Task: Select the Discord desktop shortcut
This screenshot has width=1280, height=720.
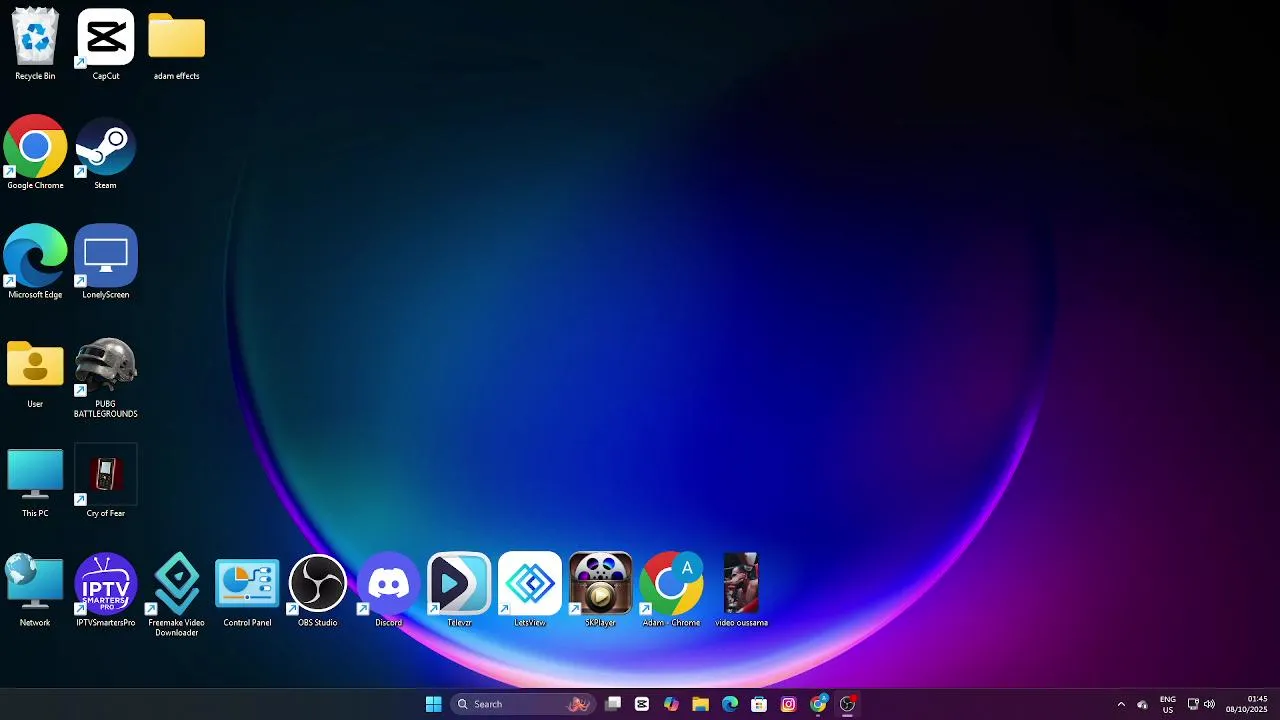Action: pyautogui.click(x=389, y=590)
